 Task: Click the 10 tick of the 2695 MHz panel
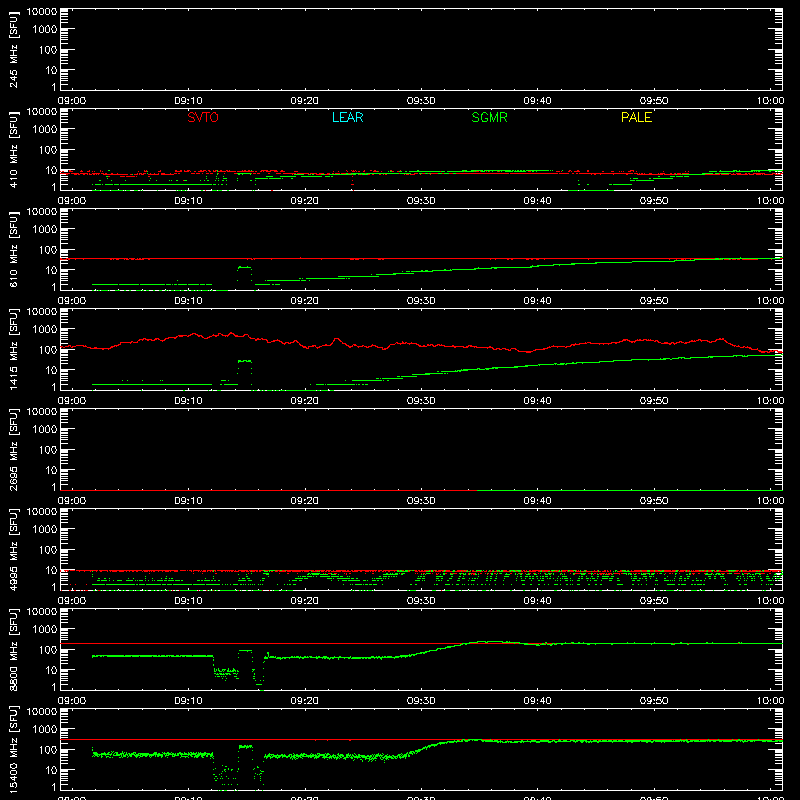coord(51,470)
